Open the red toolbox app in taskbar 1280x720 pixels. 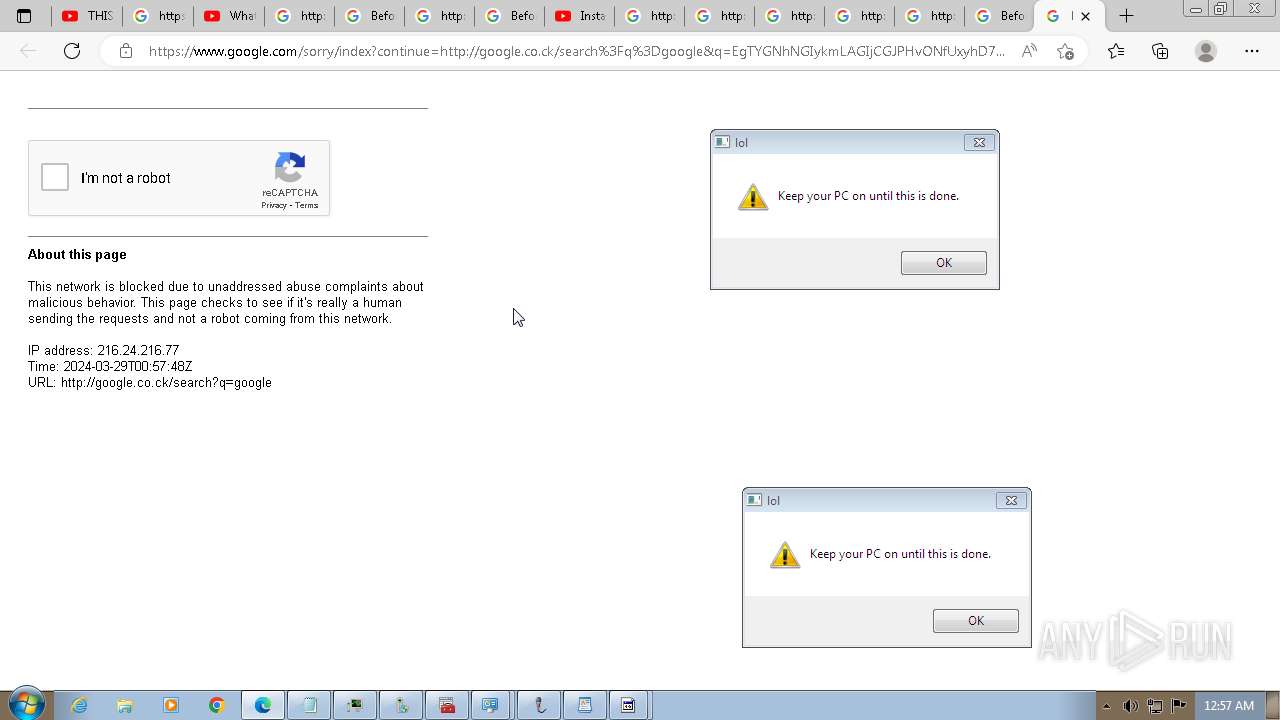pos(447,705)
